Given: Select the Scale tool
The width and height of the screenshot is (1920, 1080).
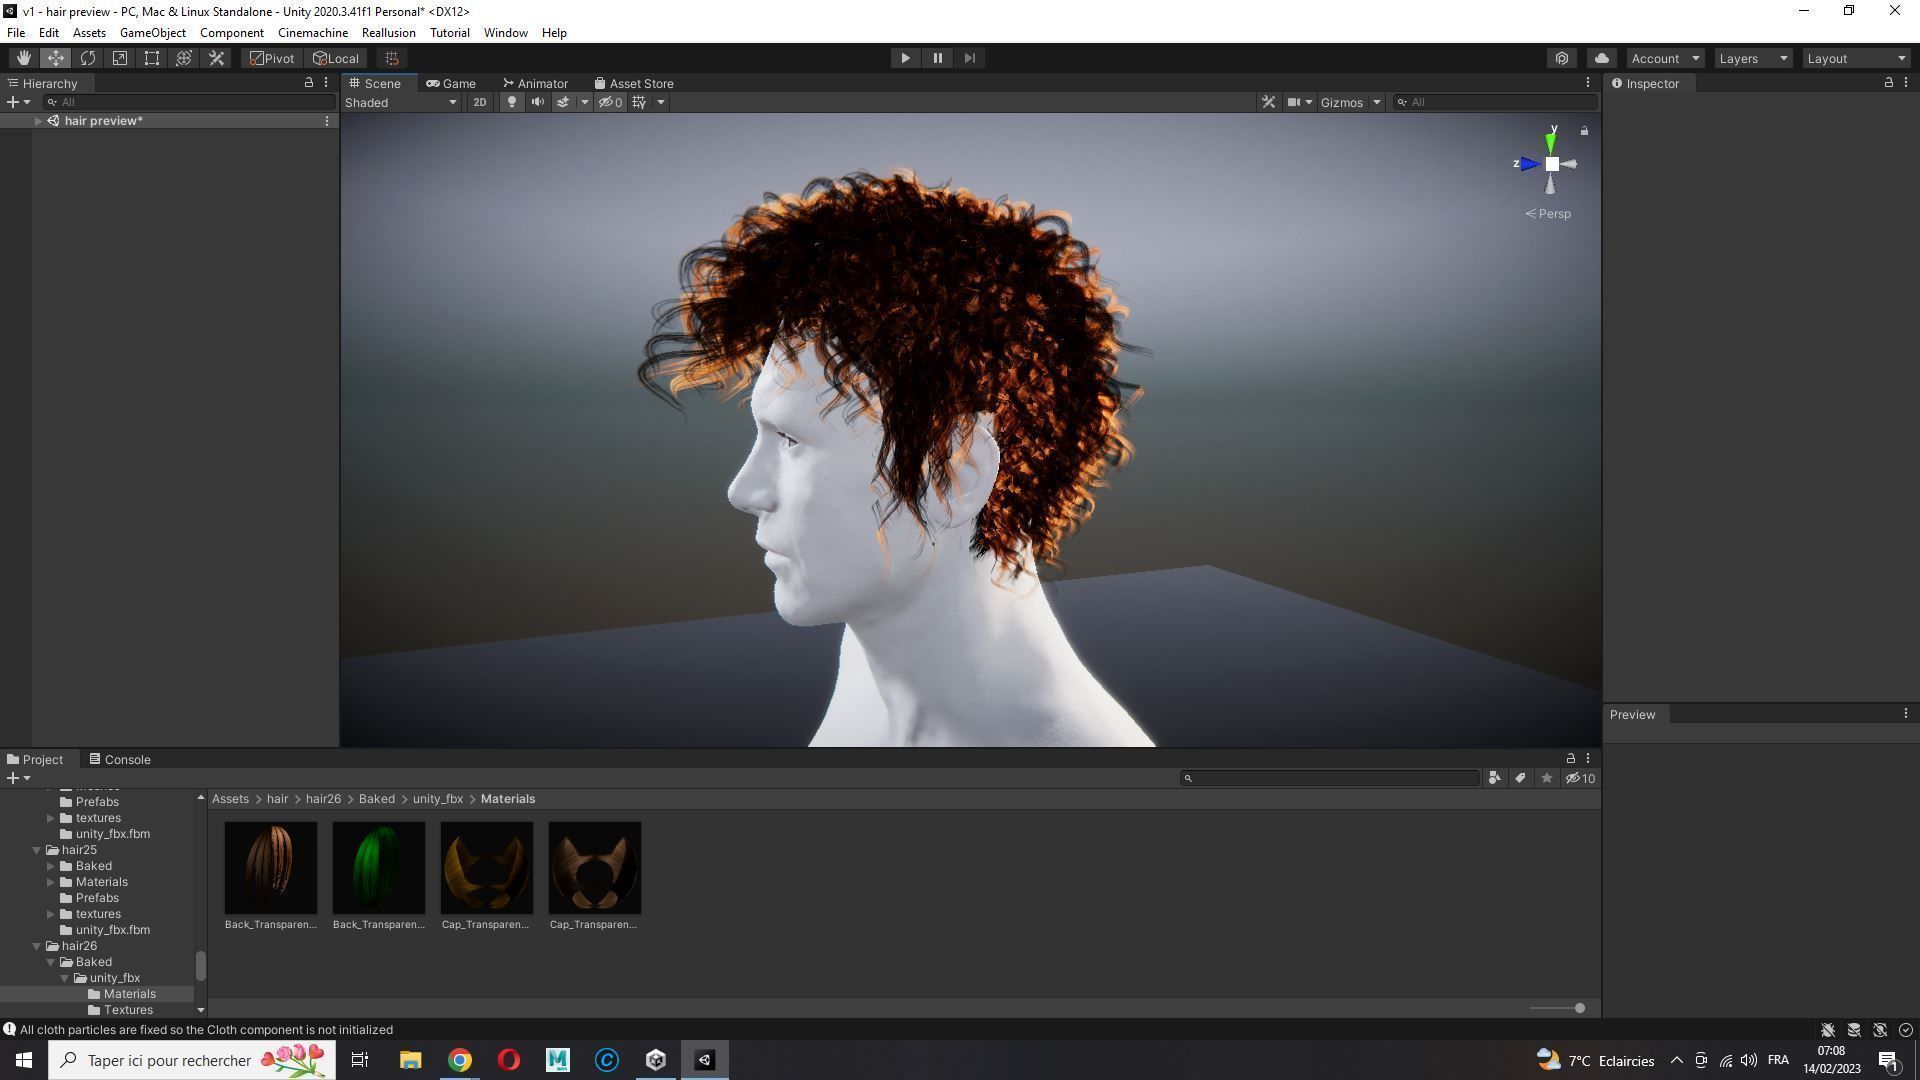Looking at the screenshot, I should click(120, 58).
